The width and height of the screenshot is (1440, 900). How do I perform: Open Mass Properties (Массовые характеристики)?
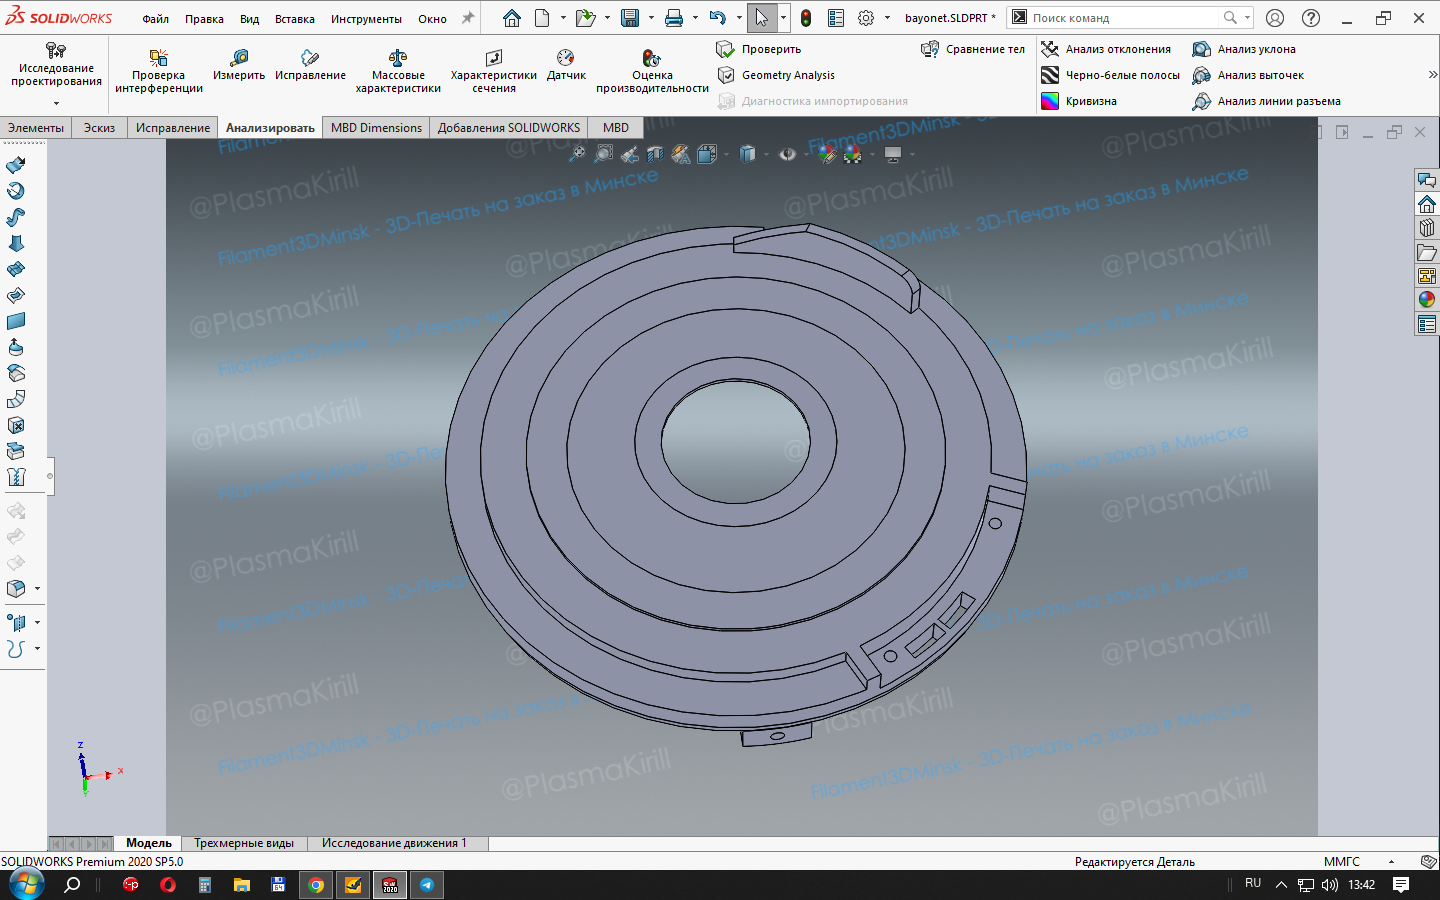coord(398,72)
